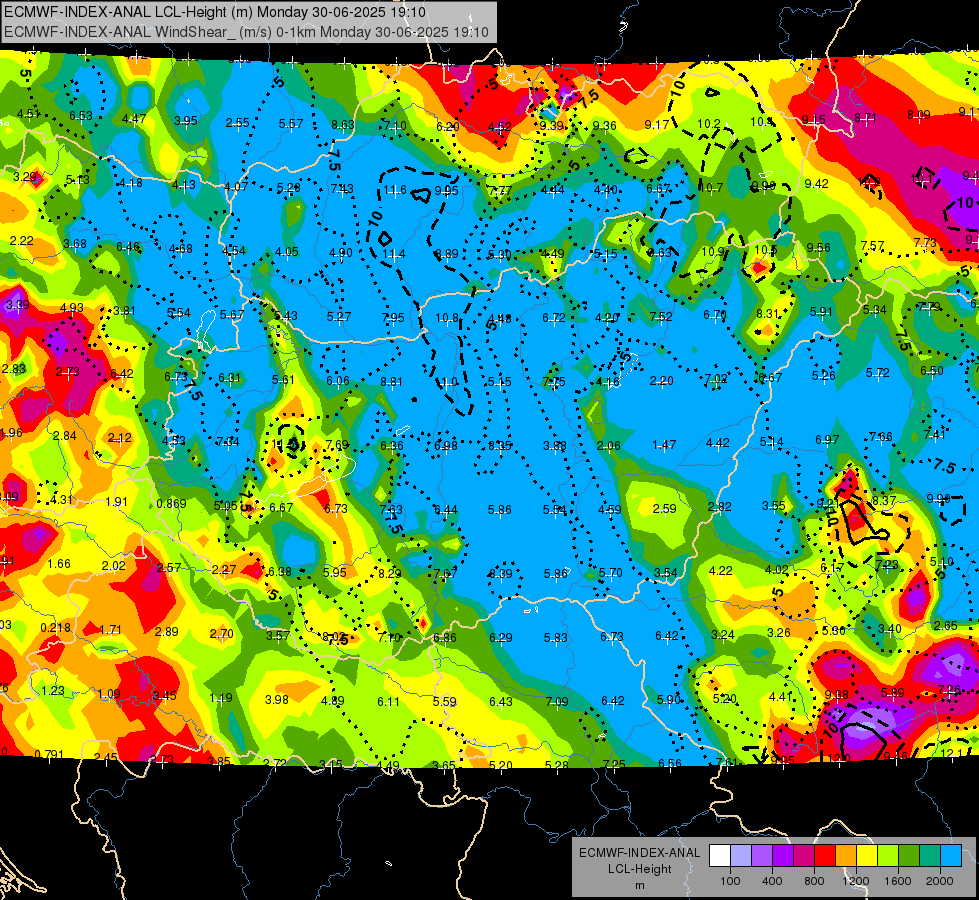Click the wind shear value 2.27
The image size is (979, 900).
click(224, 570)
